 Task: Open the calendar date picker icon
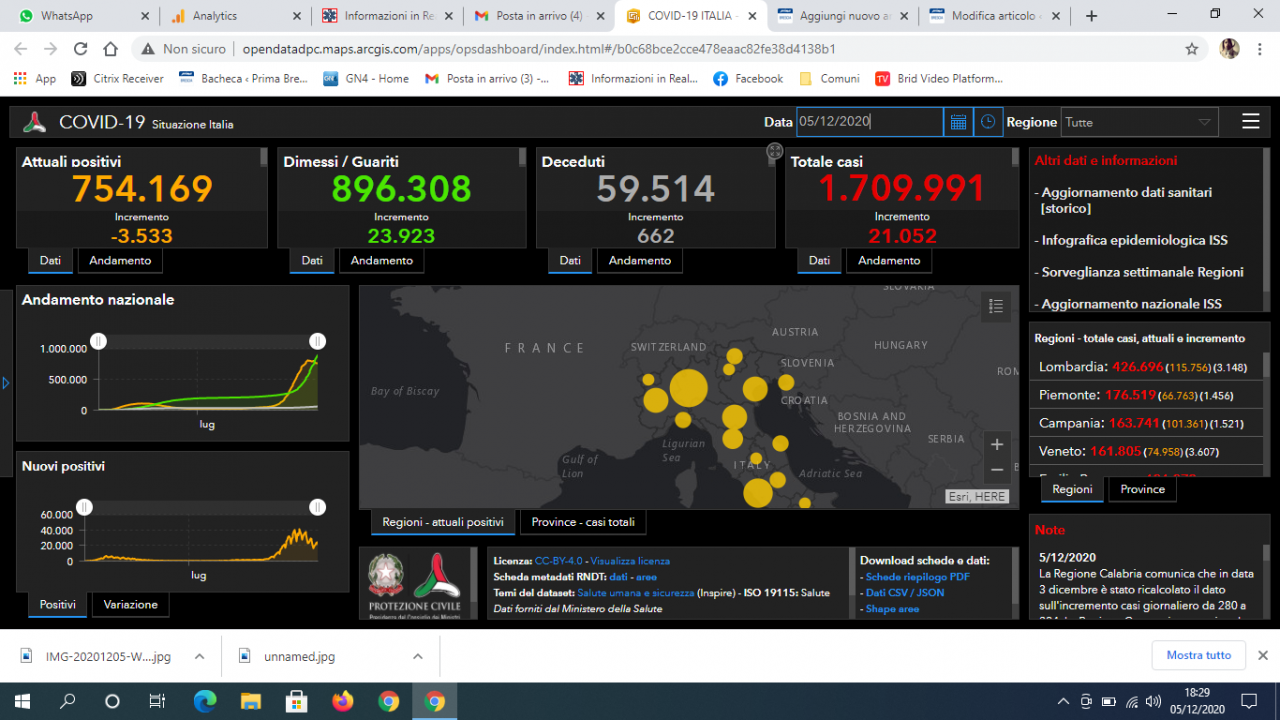958,122
